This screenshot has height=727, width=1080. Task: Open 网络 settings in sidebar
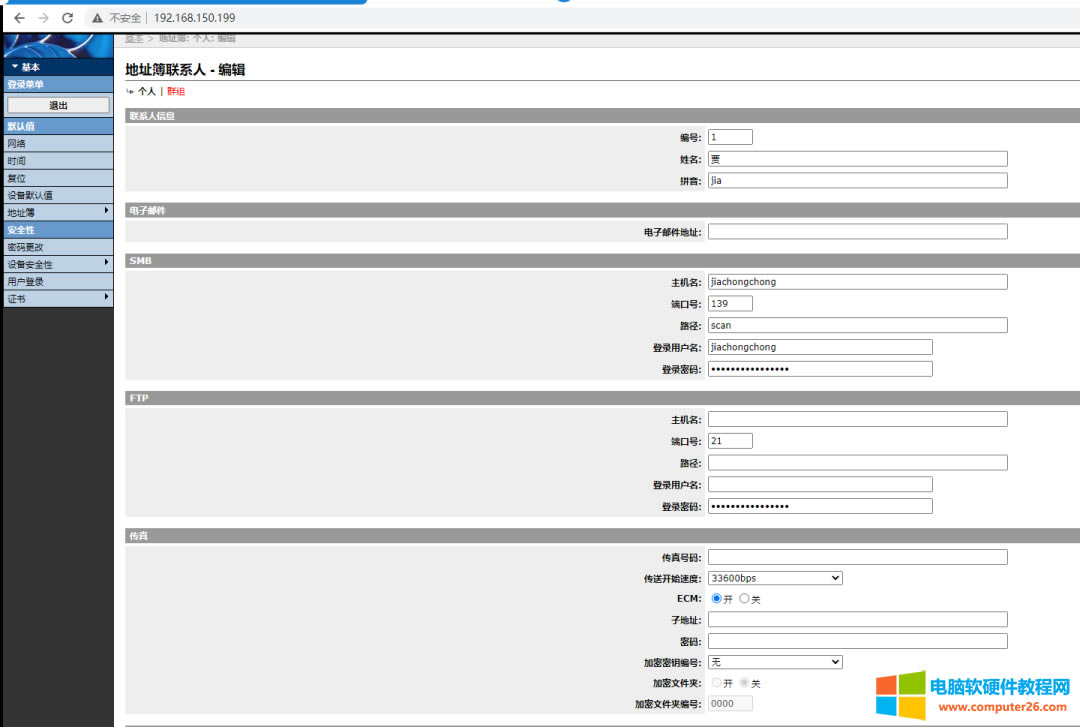57,143
